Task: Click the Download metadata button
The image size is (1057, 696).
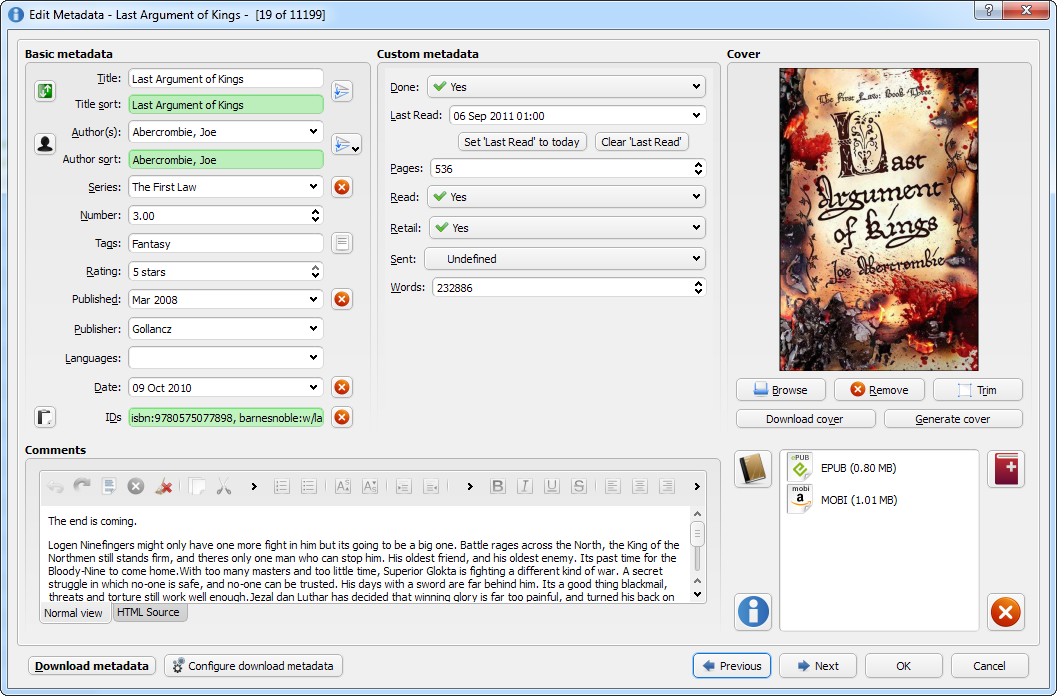Action: 92,666
